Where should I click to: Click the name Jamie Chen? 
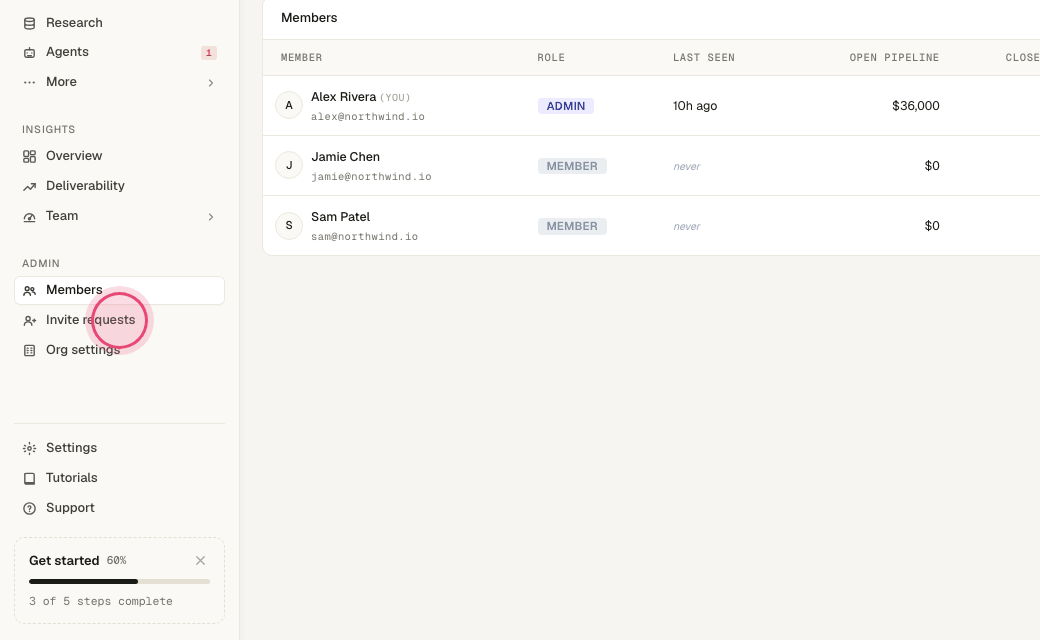(x=346, y=157)
